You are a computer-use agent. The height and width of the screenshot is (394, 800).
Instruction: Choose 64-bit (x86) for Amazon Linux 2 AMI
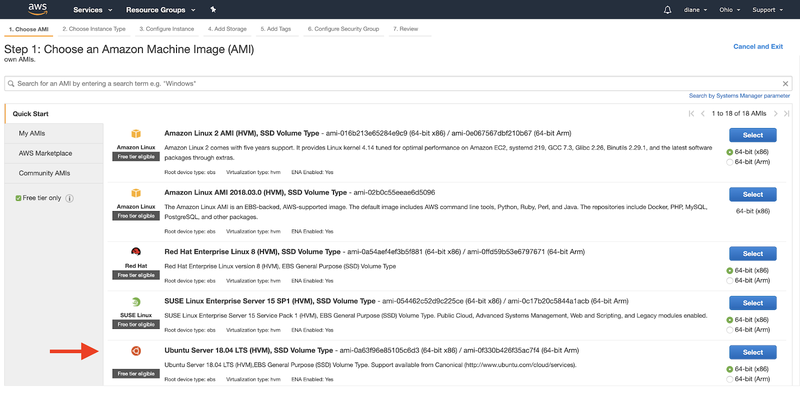(730, 152)
